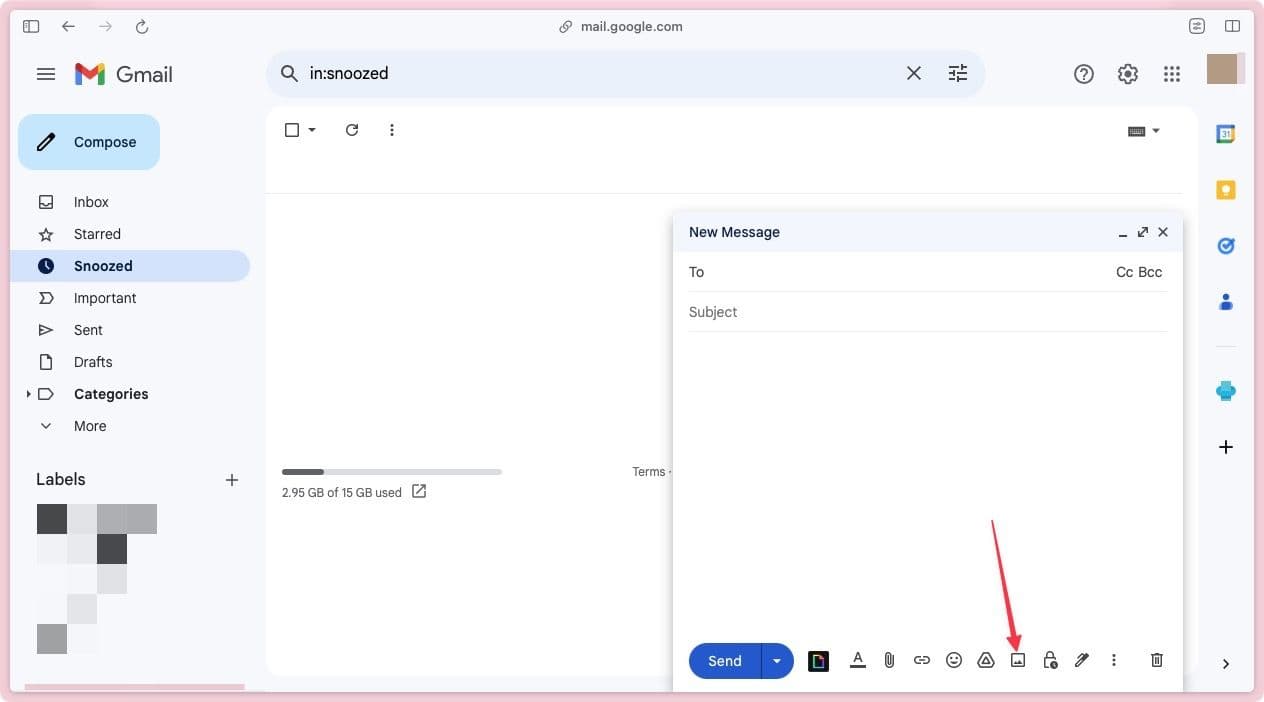Open the Starred mail section
The height and width of the screenshot is (702, 1264).
click(97, 233)
